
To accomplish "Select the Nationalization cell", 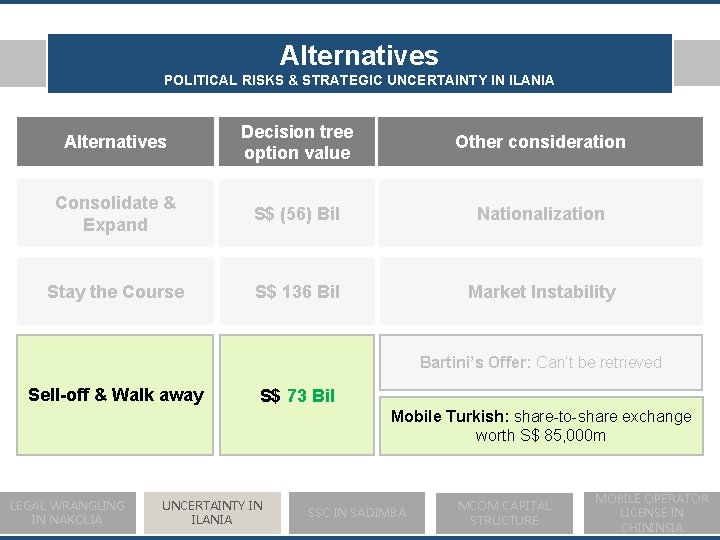I will [x=540, y=214].
